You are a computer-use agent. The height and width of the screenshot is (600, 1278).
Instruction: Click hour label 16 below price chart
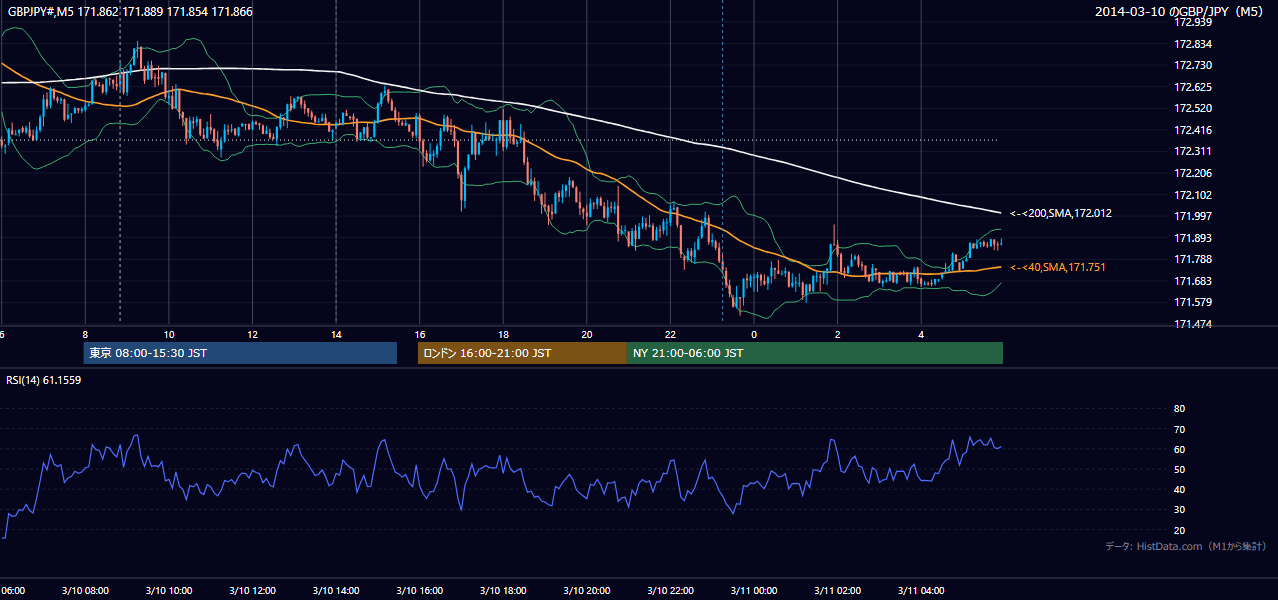pos(420,334)
